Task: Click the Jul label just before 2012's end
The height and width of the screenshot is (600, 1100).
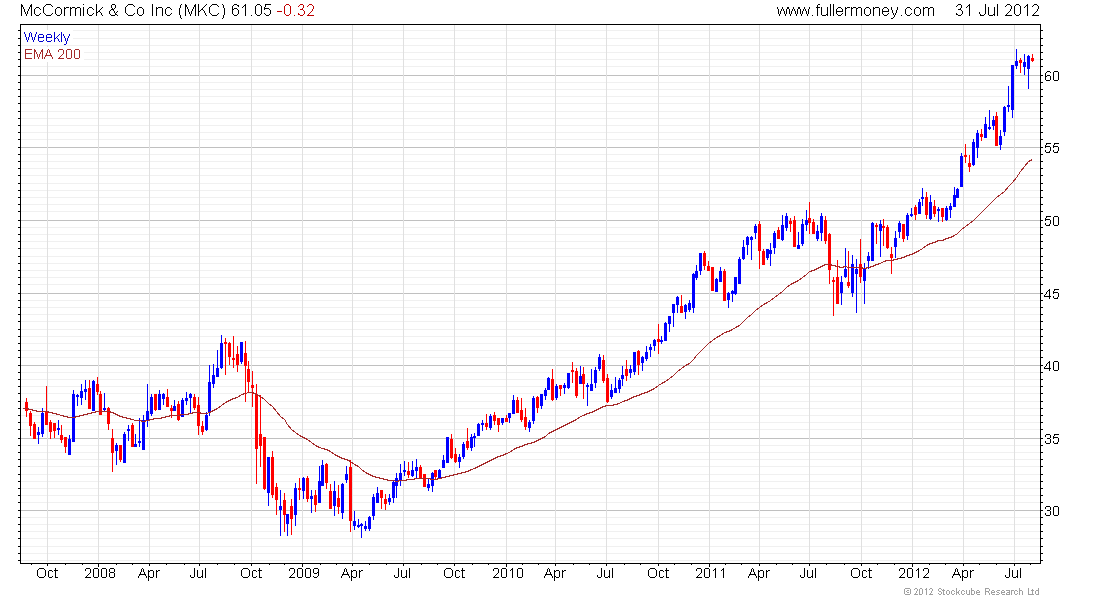Action: coord(1012,573)
